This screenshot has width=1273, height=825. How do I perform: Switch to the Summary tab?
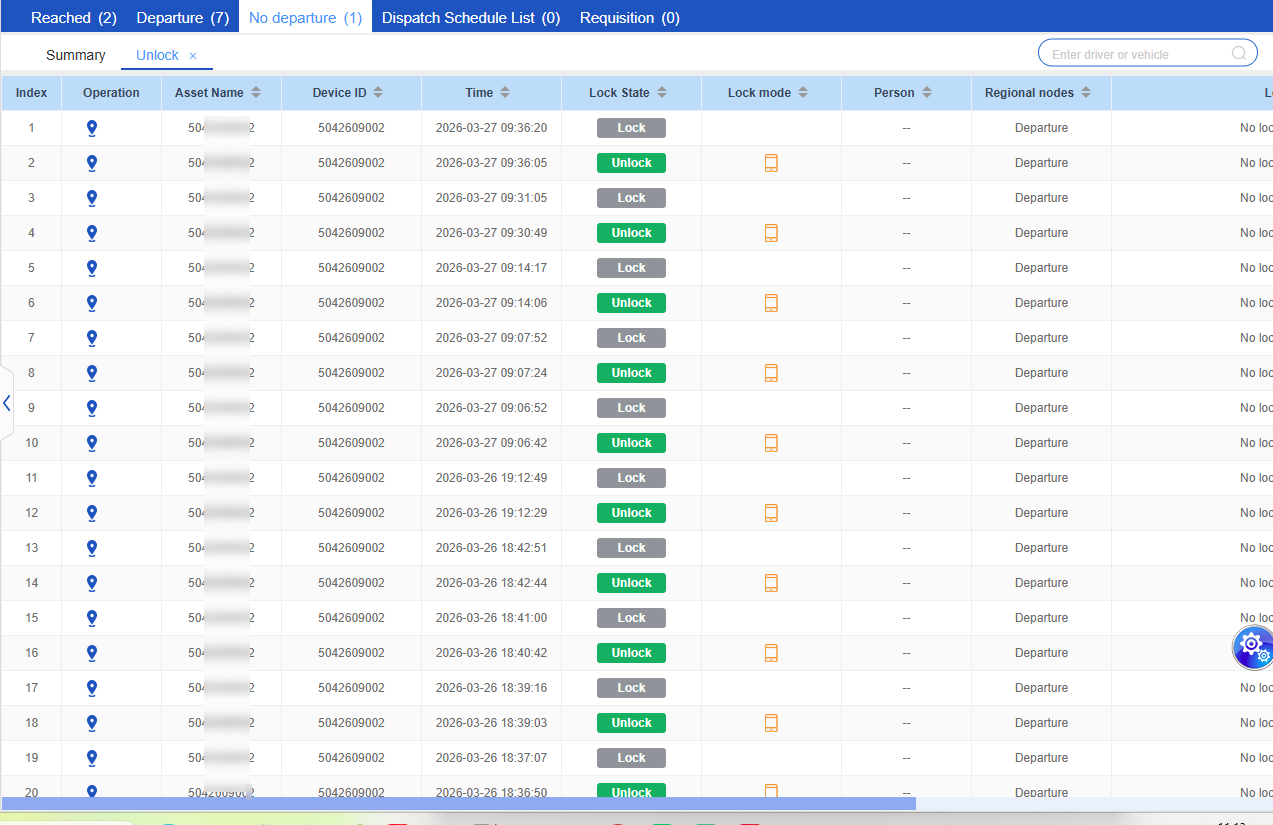click(x=75, y=55)
